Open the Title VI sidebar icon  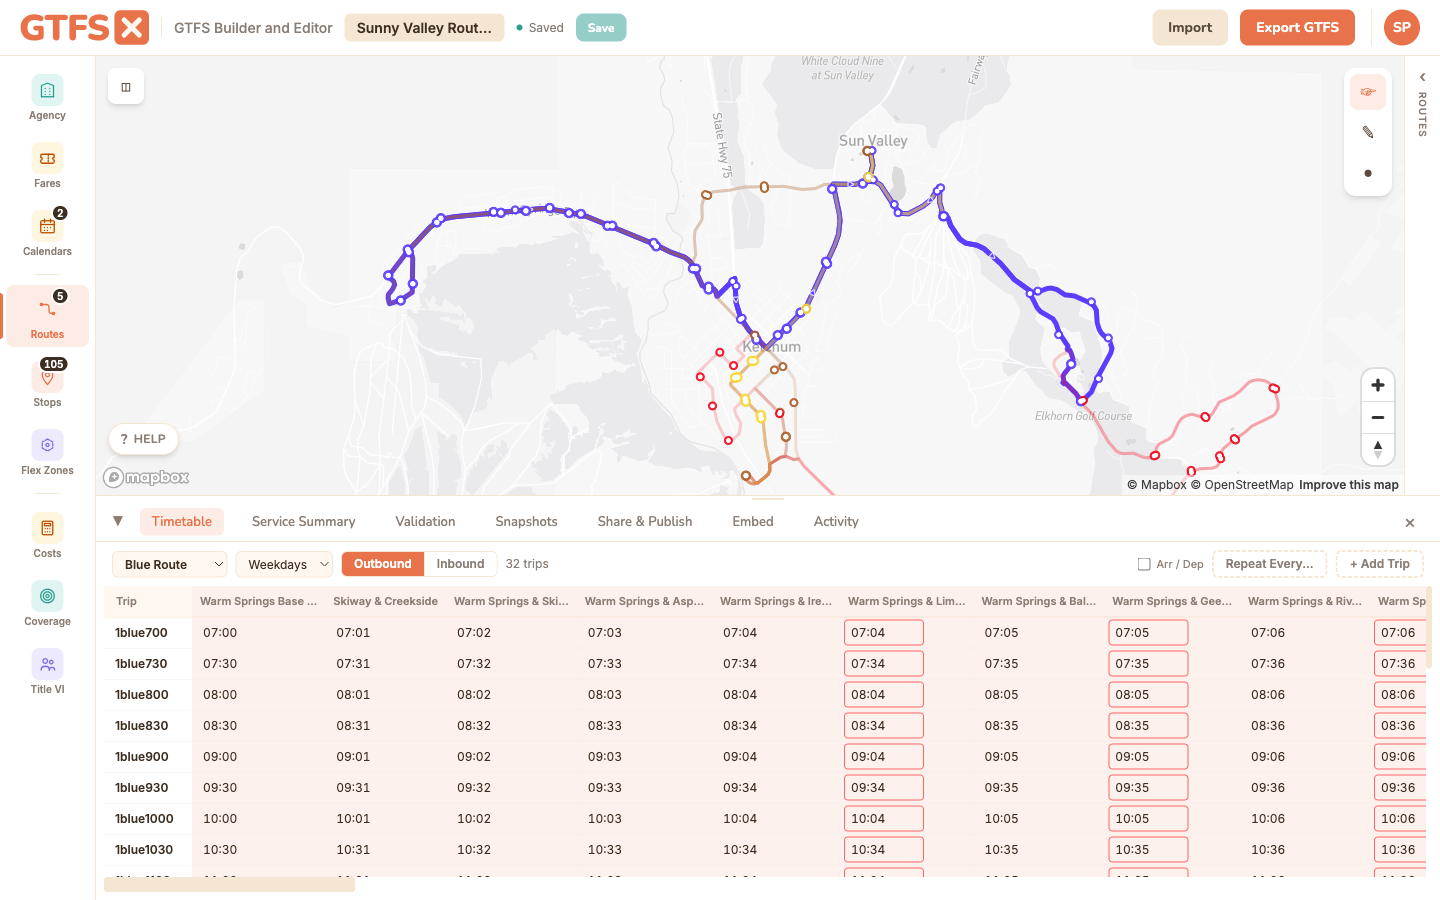47,664
